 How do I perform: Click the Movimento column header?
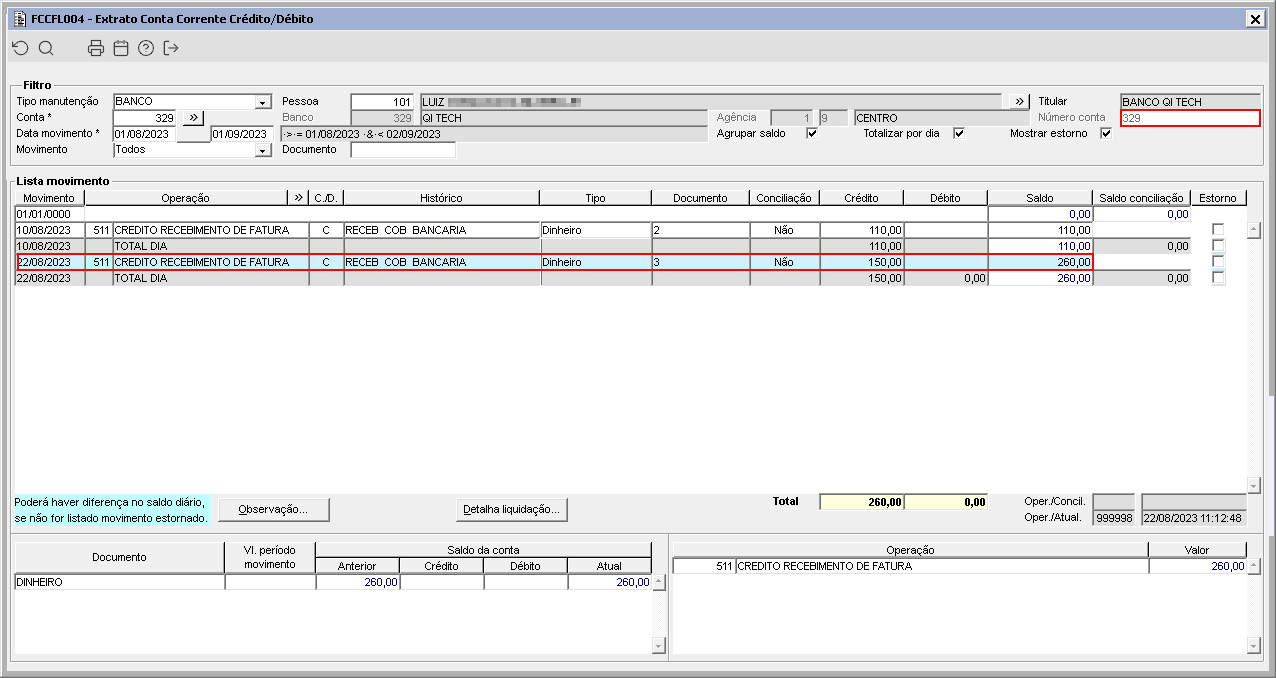click(x=50, y=198)
